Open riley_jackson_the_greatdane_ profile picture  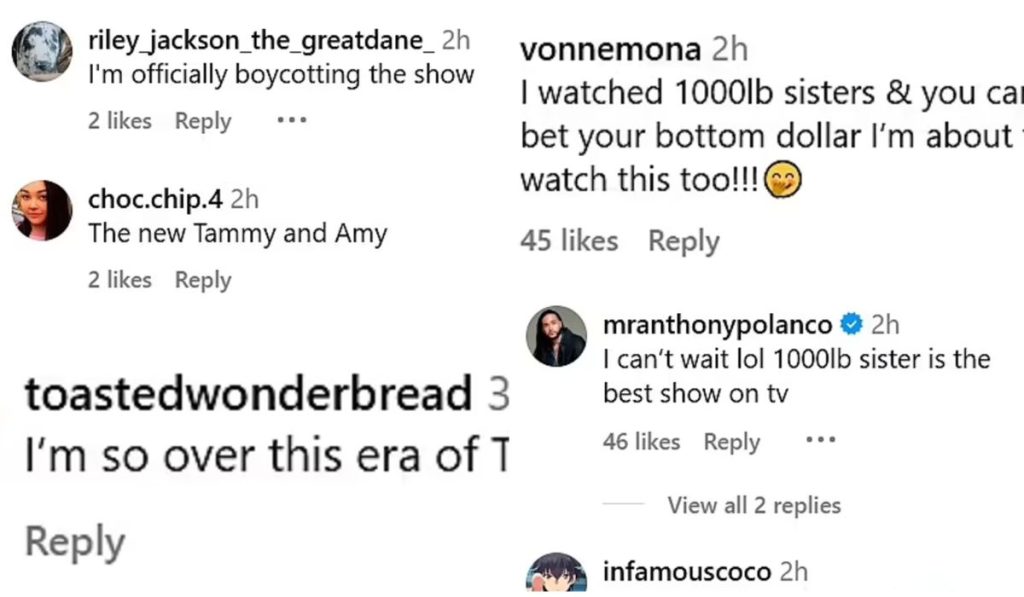42,52
